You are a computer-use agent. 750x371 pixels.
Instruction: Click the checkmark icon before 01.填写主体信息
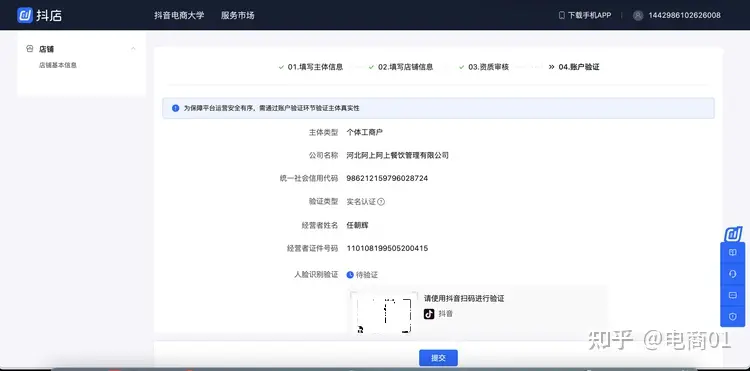point(281,67)
